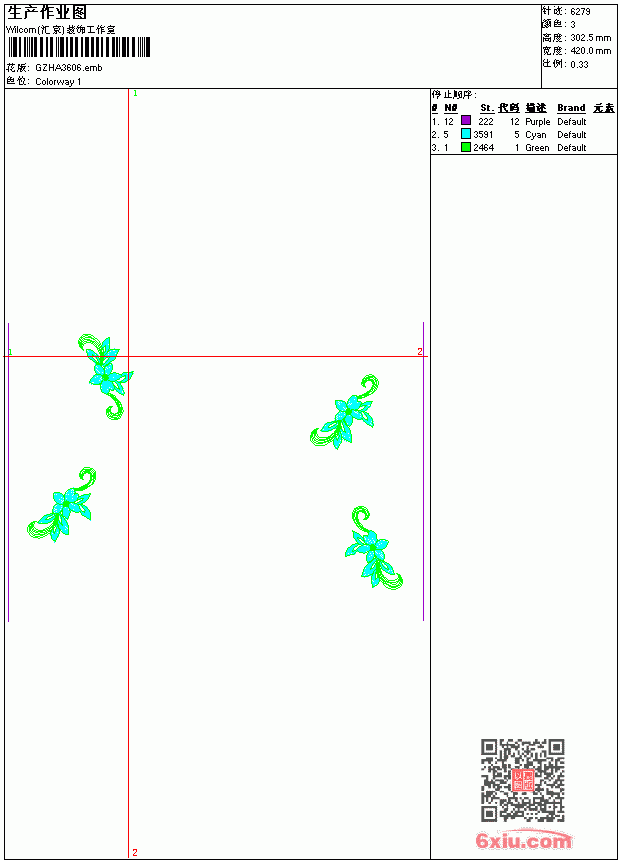Click the St. column header

[x=487, y=108]
